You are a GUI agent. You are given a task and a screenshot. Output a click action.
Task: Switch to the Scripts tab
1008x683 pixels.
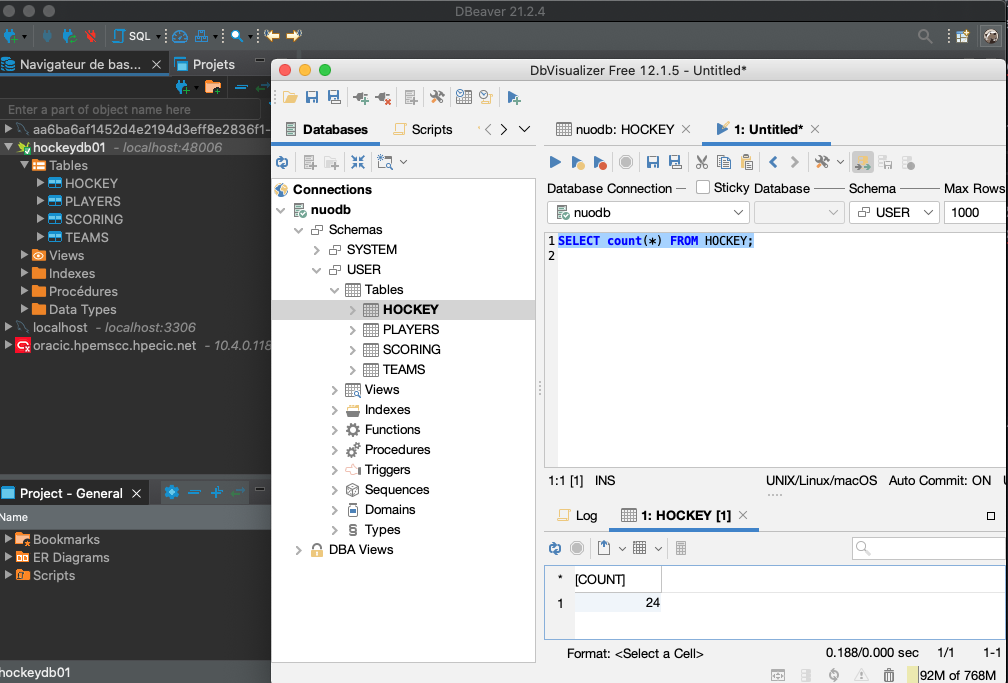[x=423, y=129]
